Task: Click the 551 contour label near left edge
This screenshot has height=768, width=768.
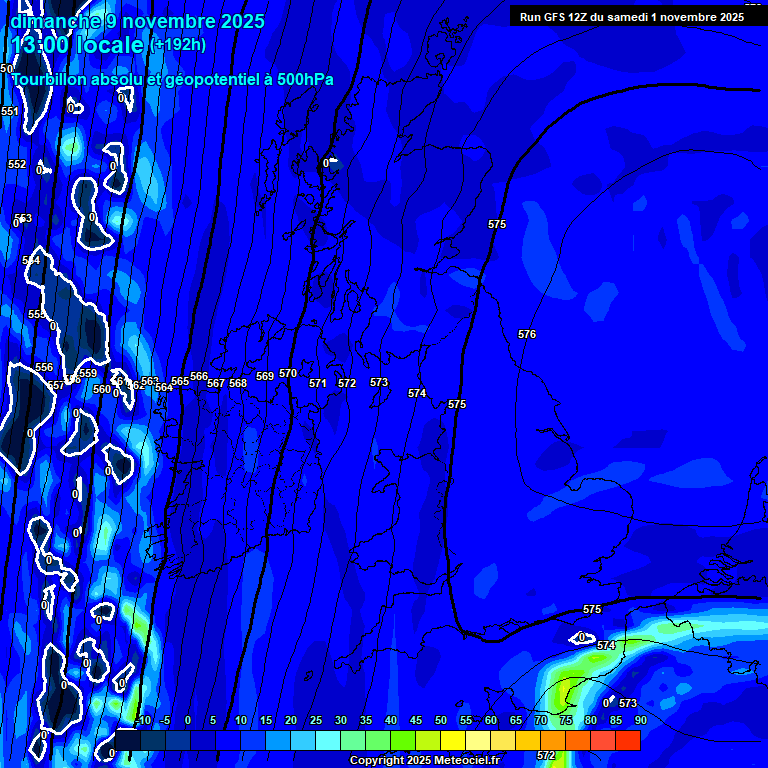Action: [x=10, y=111]
